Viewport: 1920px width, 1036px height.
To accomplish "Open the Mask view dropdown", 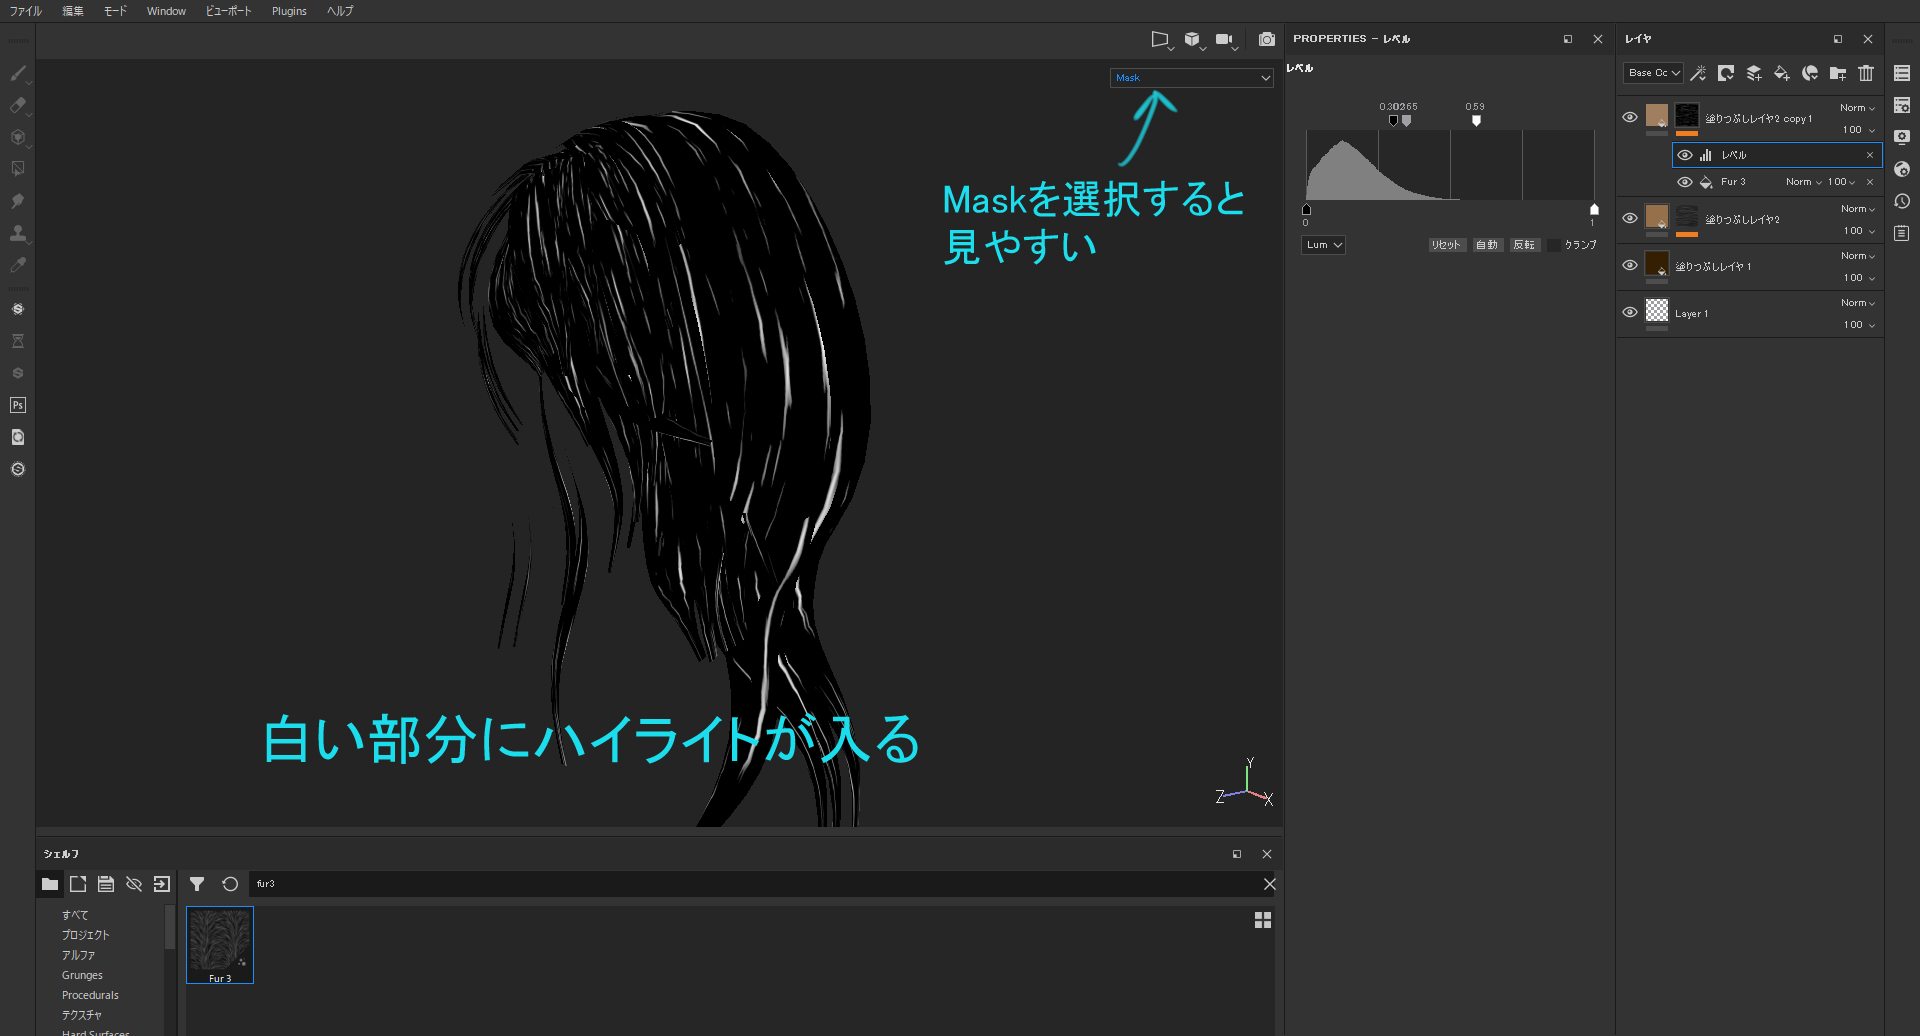I will point(1191,77).
